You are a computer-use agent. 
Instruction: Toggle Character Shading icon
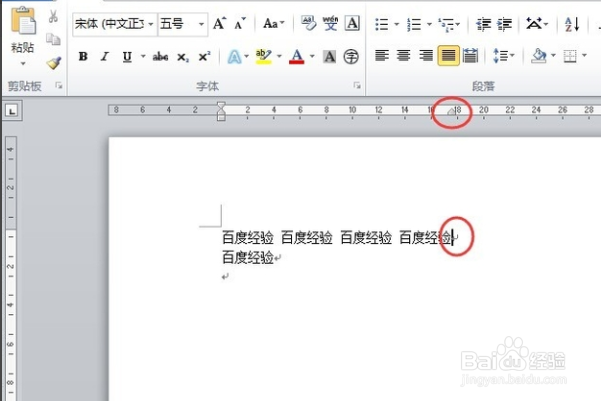[x=329, y=57]
